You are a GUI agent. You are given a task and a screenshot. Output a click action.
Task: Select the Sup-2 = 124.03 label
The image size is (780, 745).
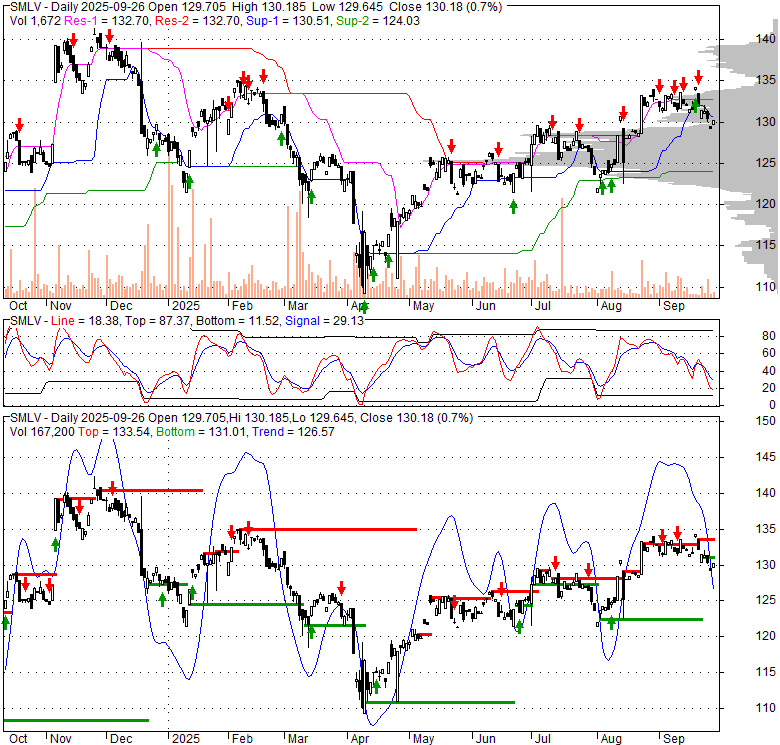[x=378, y=21]
